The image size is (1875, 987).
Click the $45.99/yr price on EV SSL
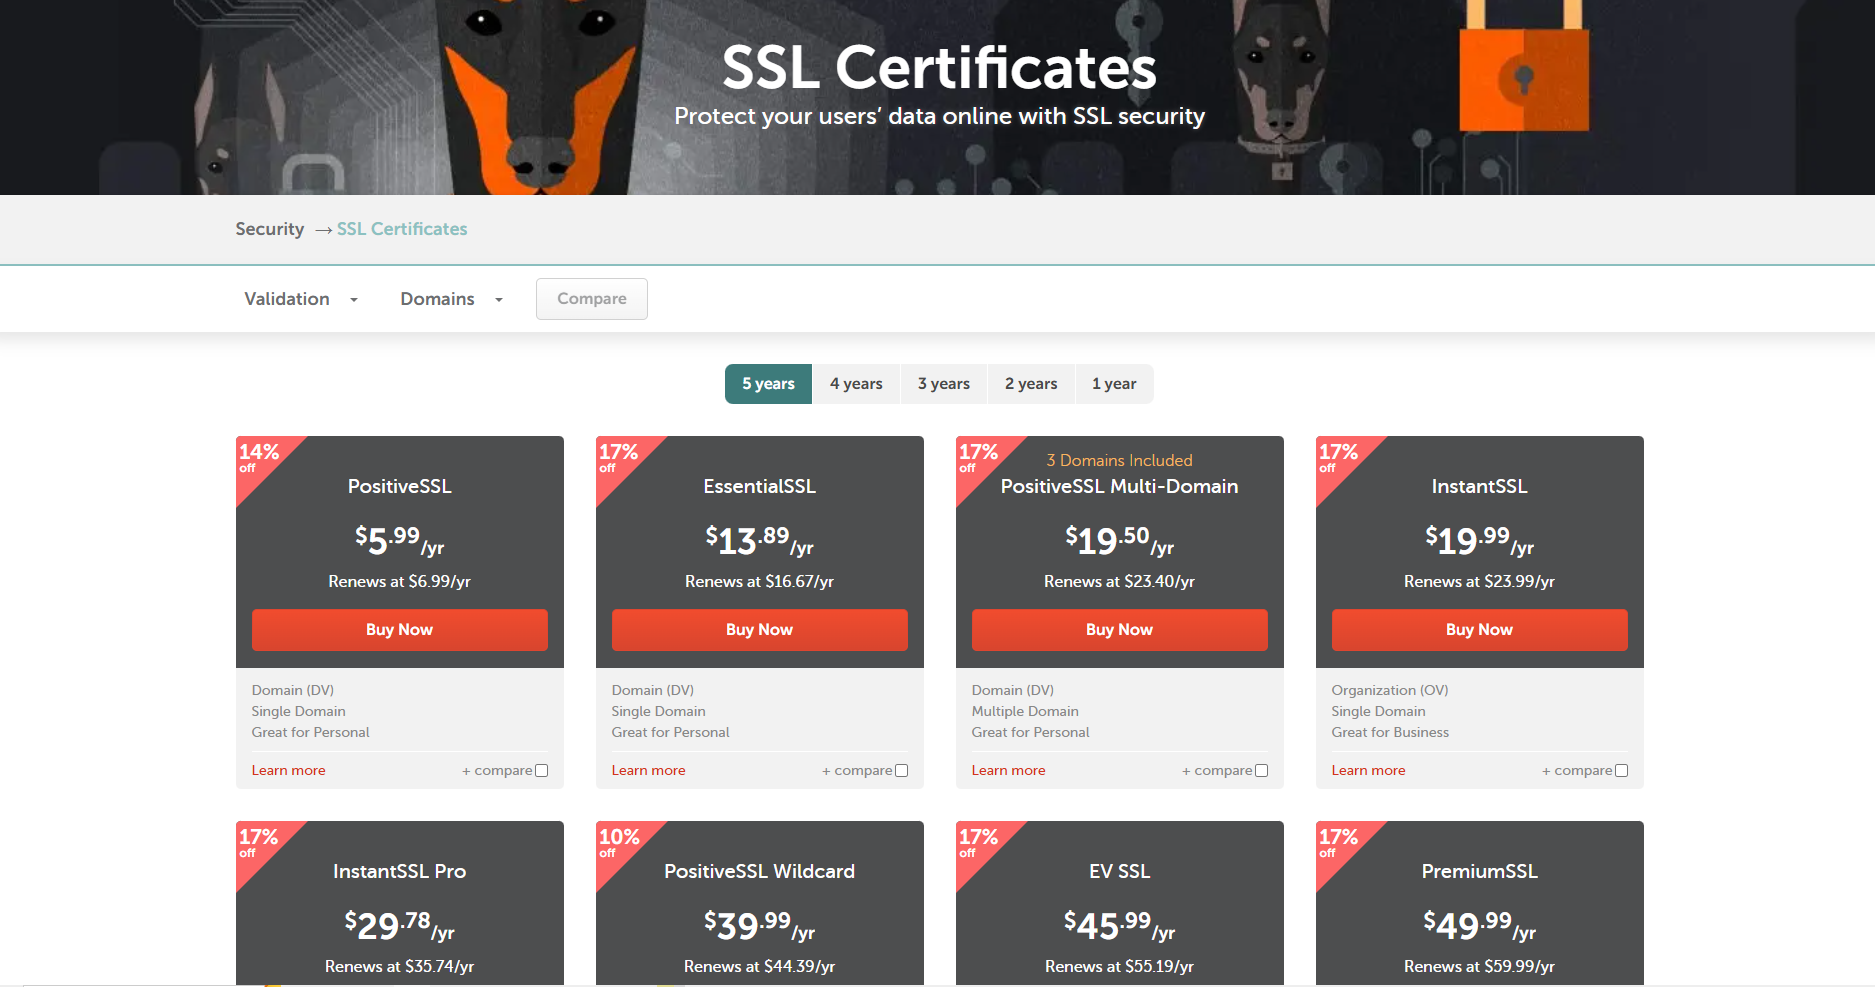[1120, 925]
